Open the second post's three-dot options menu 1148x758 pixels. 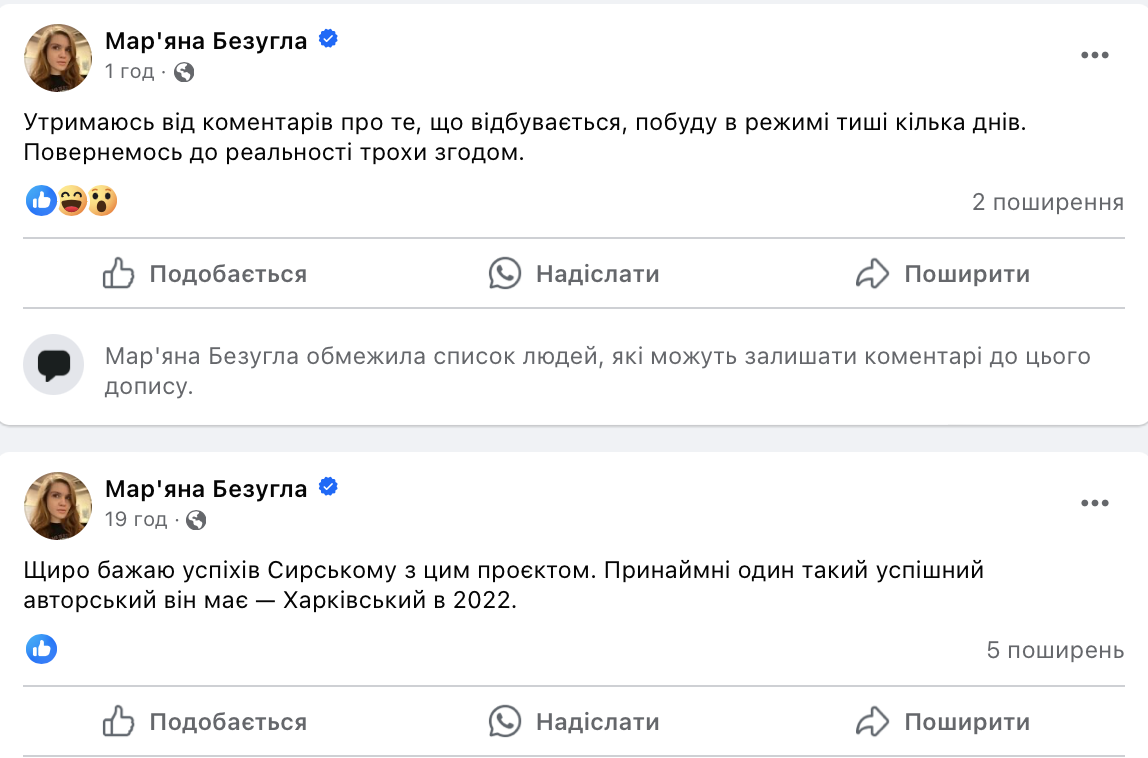tap(1095, 503)
